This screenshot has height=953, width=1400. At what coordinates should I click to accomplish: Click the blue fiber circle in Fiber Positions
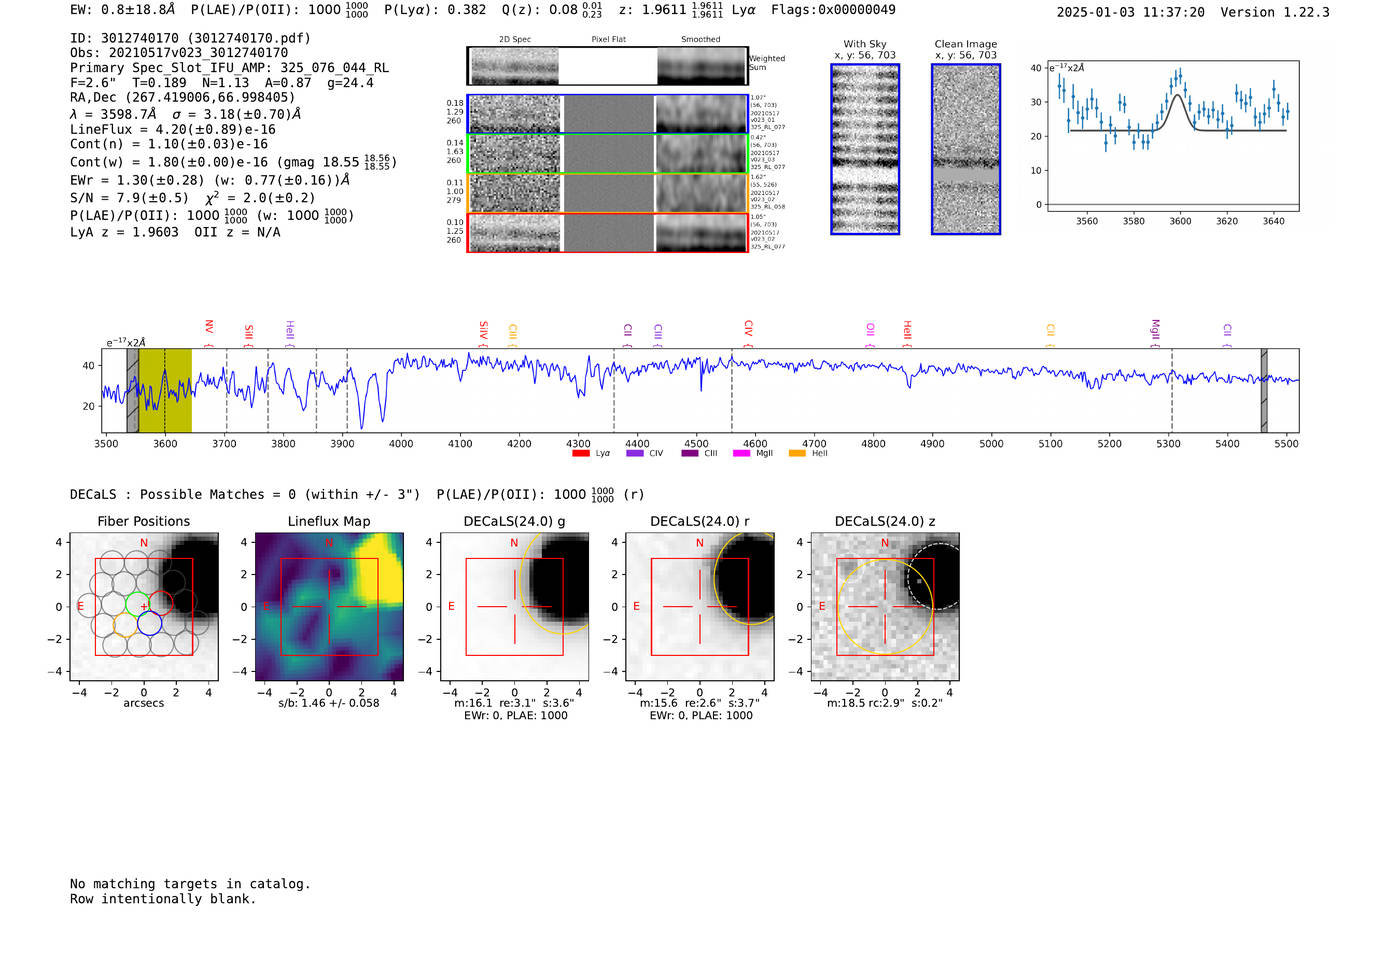tap(149, 624)
